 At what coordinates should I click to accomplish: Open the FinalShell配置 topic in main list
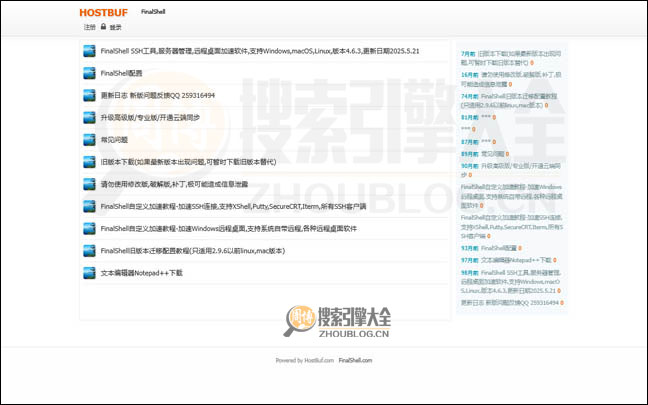[x=122, y=73]
